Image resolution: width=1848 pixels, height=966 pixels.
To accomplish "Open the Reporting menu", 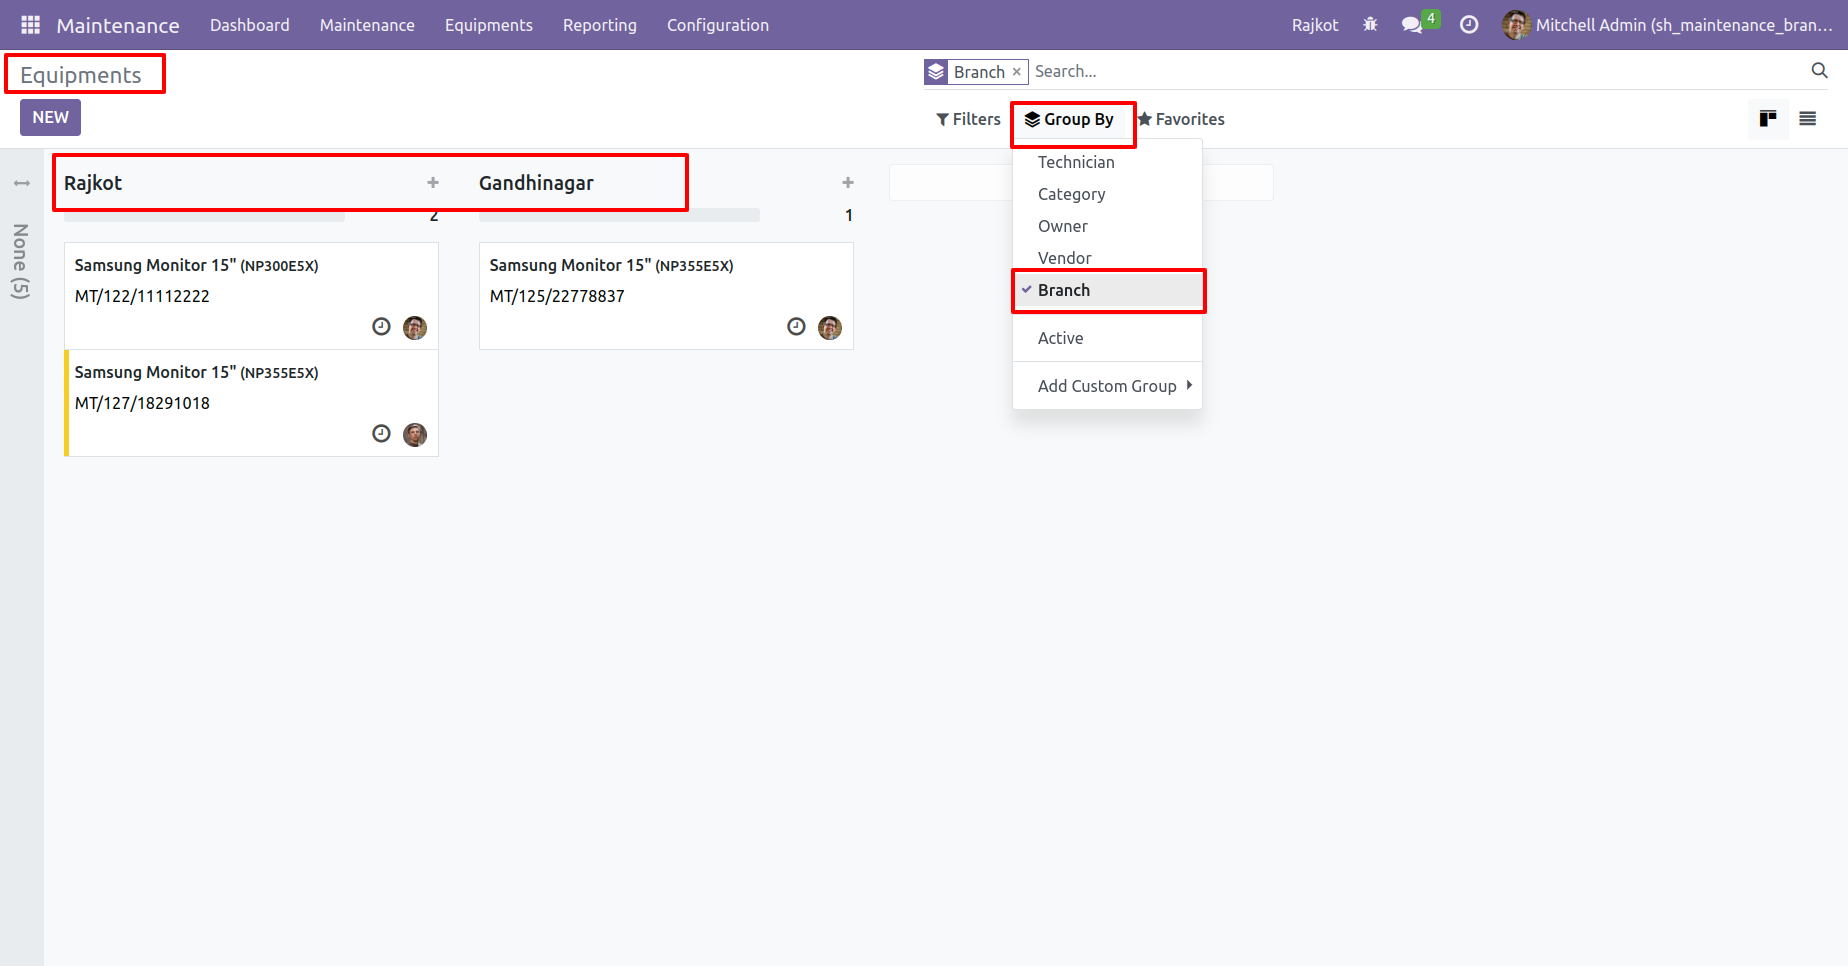I will click(600, 25).
